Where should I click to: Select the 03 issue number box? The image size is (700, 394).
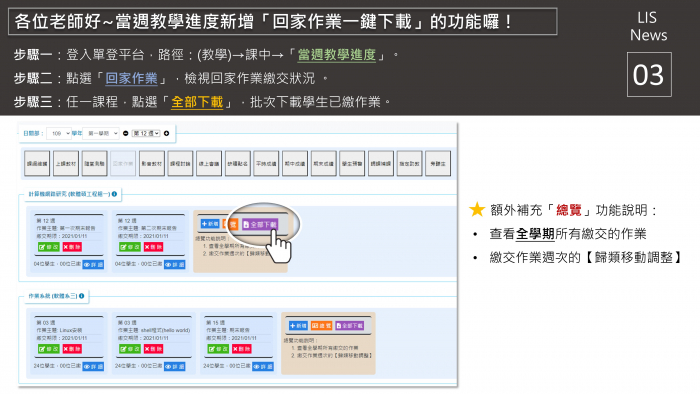[x=649, y=75]
